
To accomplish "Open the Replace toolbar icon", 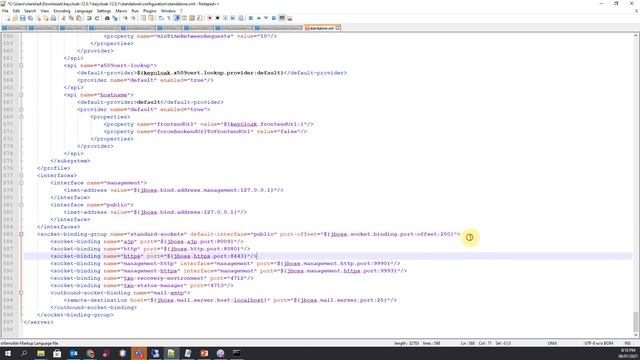I will point(115,18).
